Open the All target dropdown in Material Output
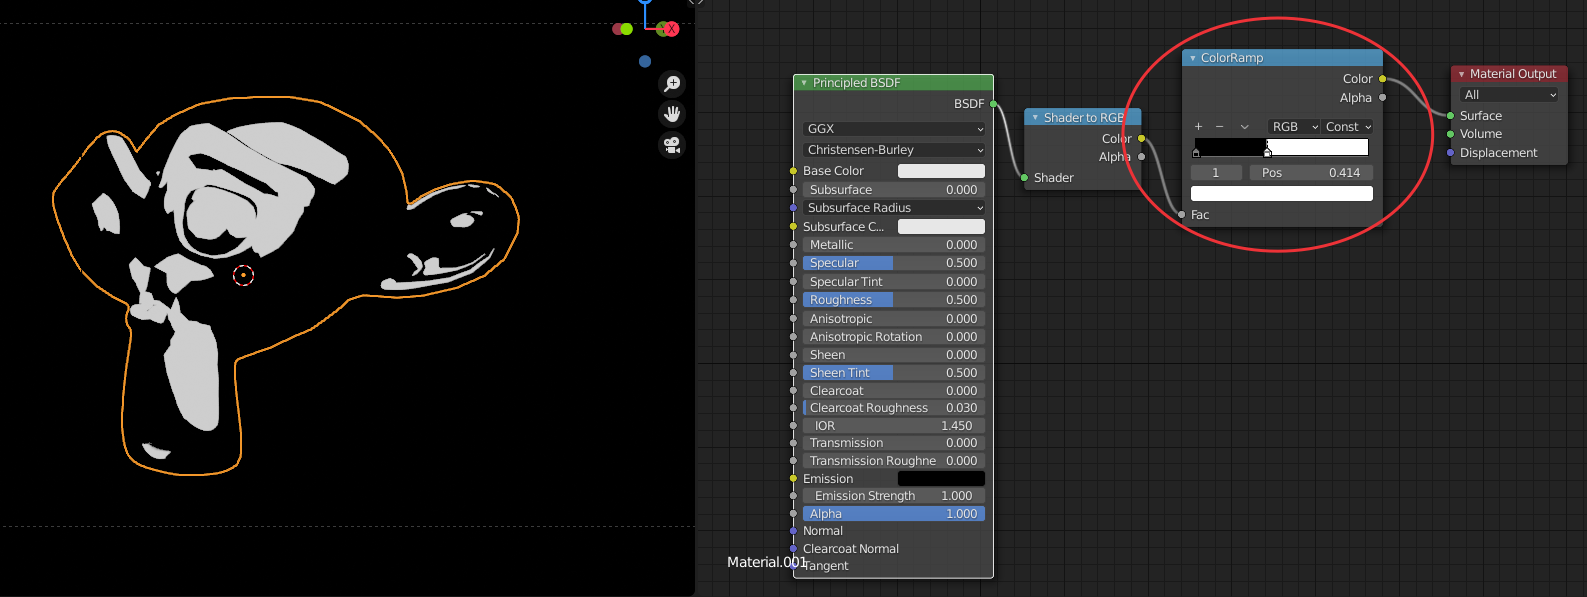This screenshot has height=597, width=1587. point(1509,95)
